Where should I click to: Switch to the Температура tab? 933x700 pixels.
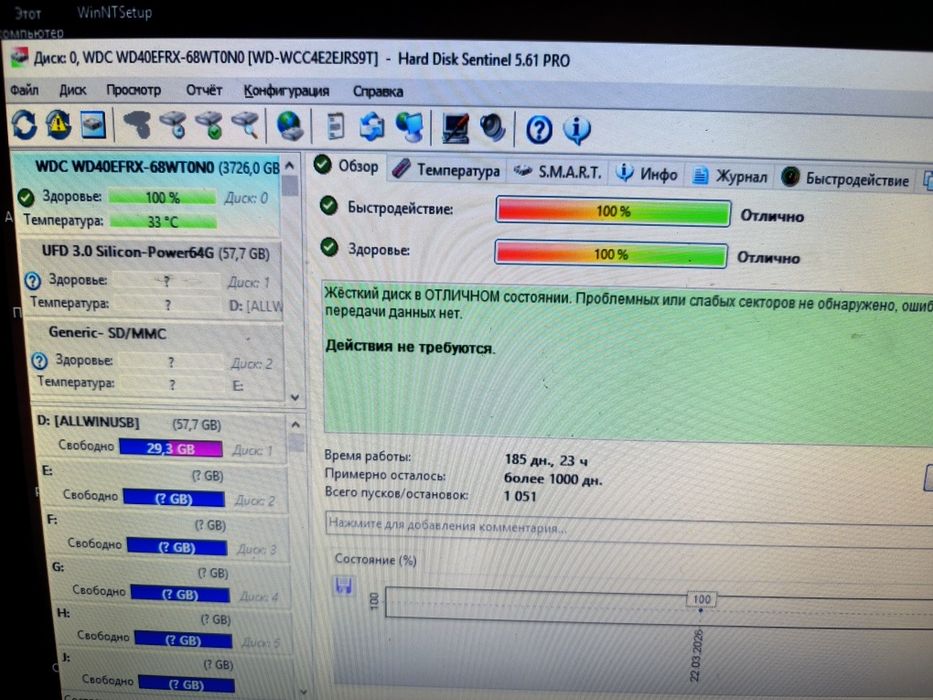[446, 170]
